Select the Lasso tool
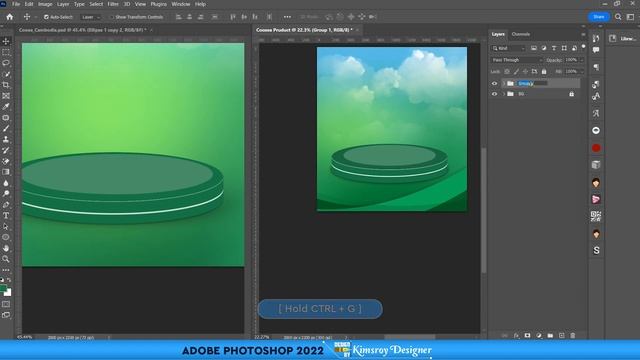This screenshot has height=360, width=640. pyautogui.click(x=6, y=63)
